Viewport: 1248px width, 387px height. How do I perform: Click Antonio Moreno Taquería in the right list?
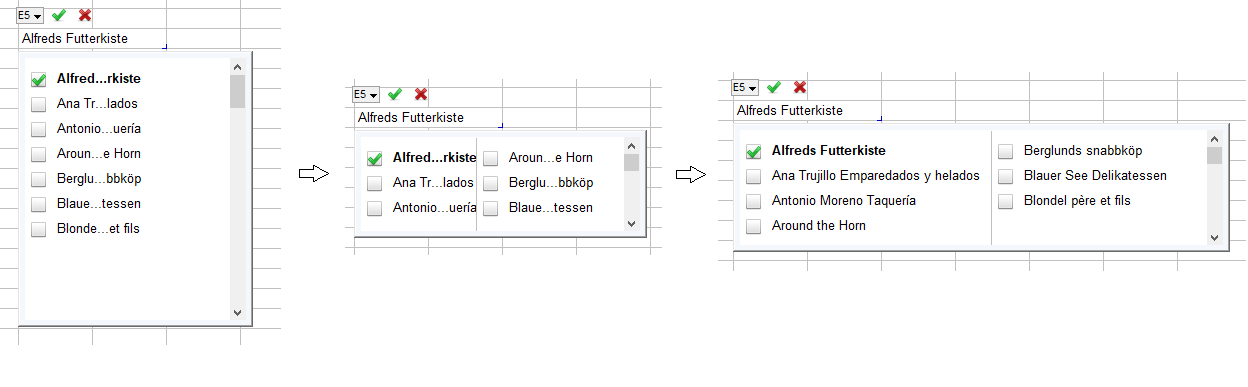[844, 201]
